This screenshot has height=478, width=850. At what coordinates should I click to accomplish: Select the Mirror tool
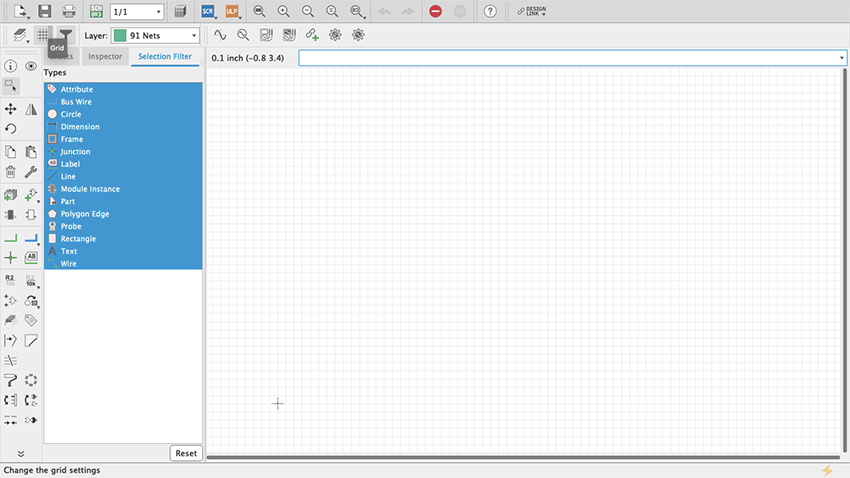tap(31, 109)
